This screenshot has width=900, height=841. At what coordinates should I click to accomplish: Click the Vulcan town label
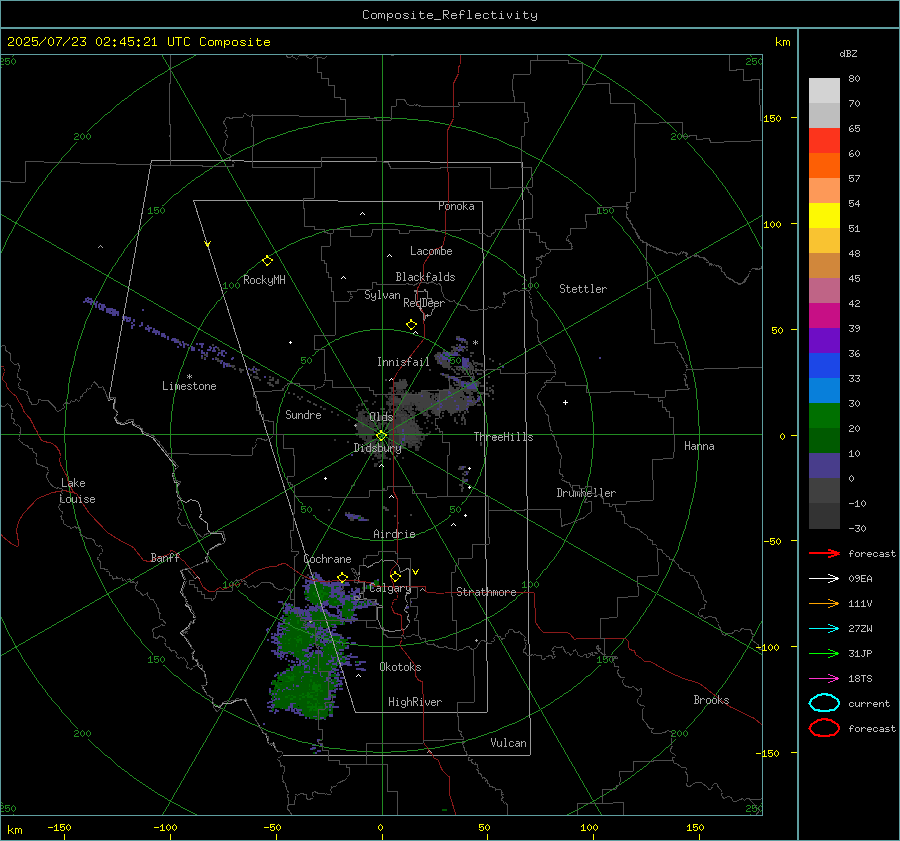point(508,743)
